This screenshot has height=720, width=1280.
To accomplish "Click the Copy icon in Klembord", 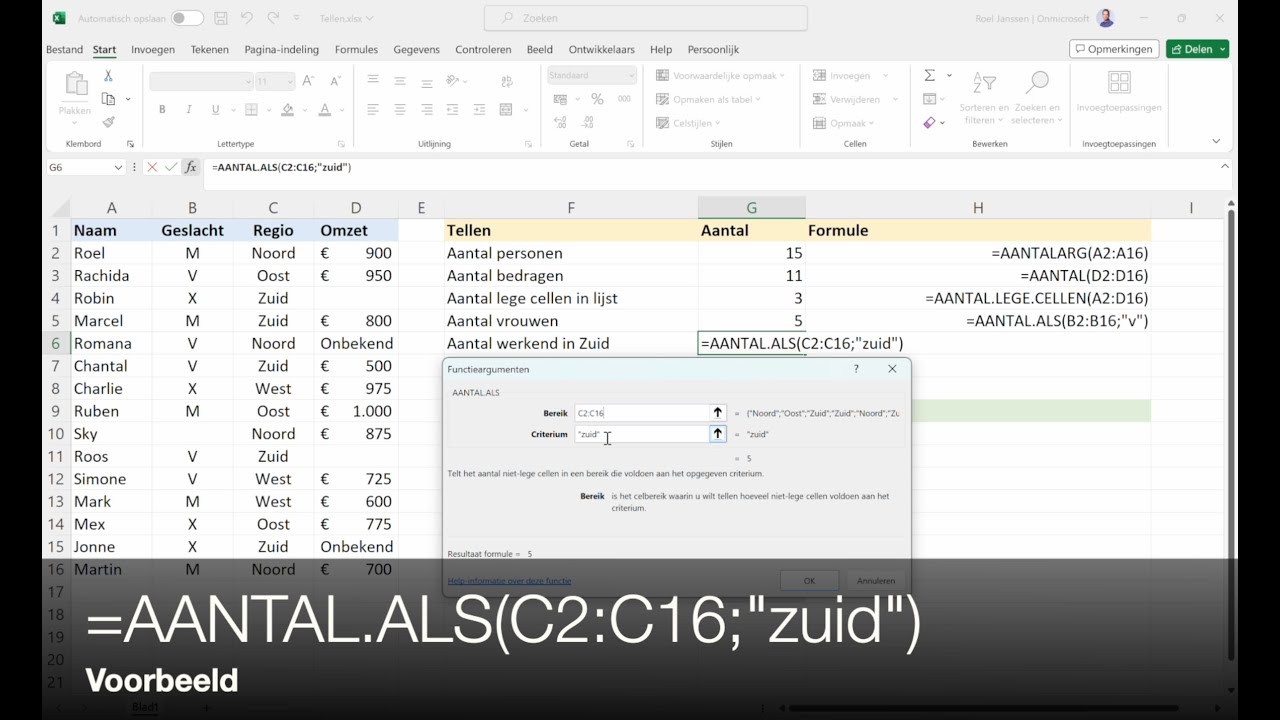I will tap(109, 99).
